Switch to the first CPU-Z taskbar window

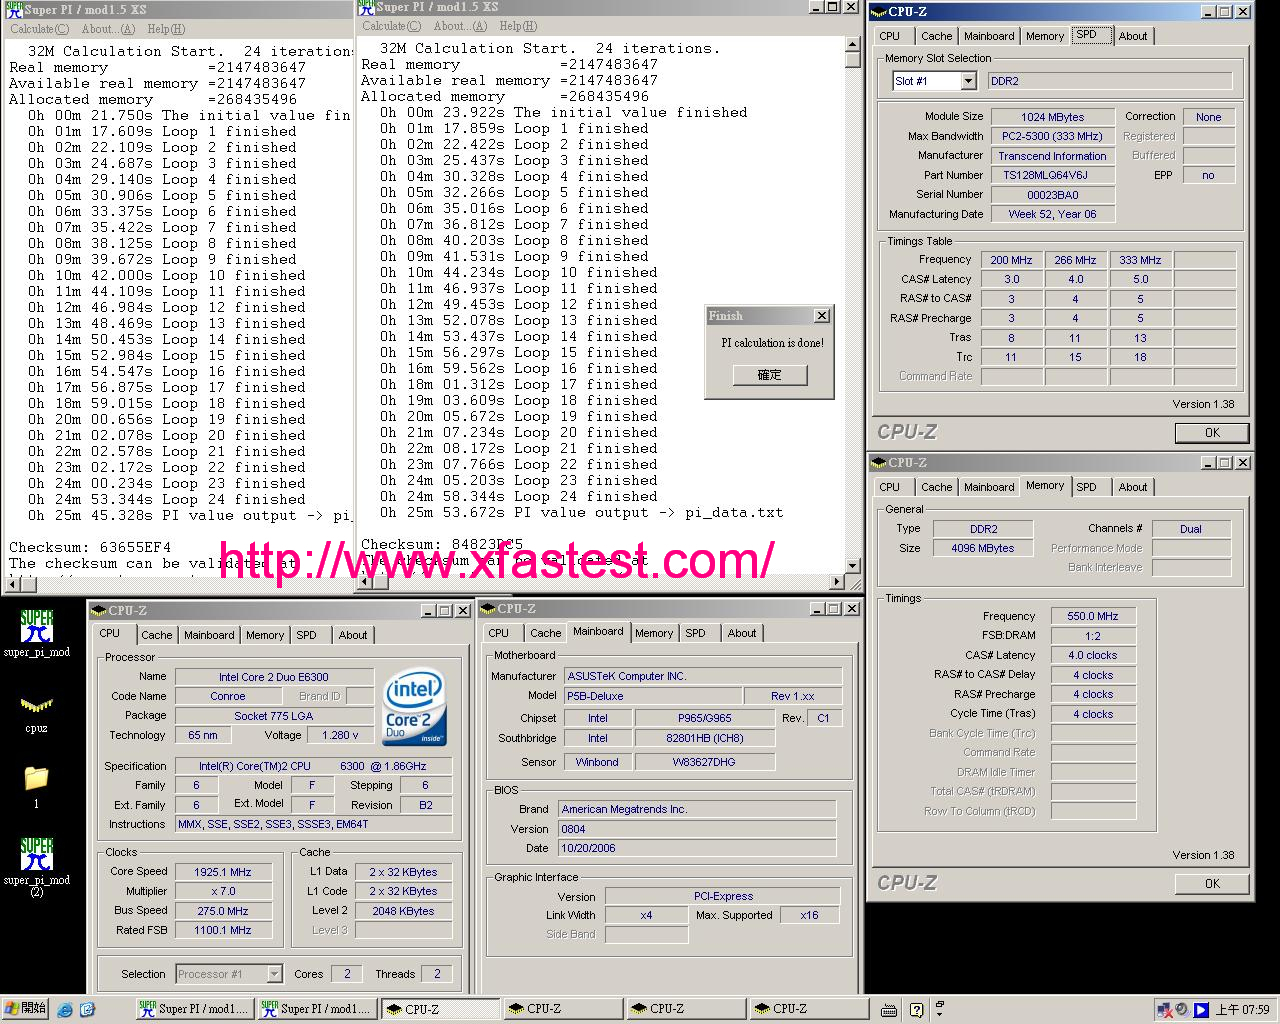[438, 1009]
